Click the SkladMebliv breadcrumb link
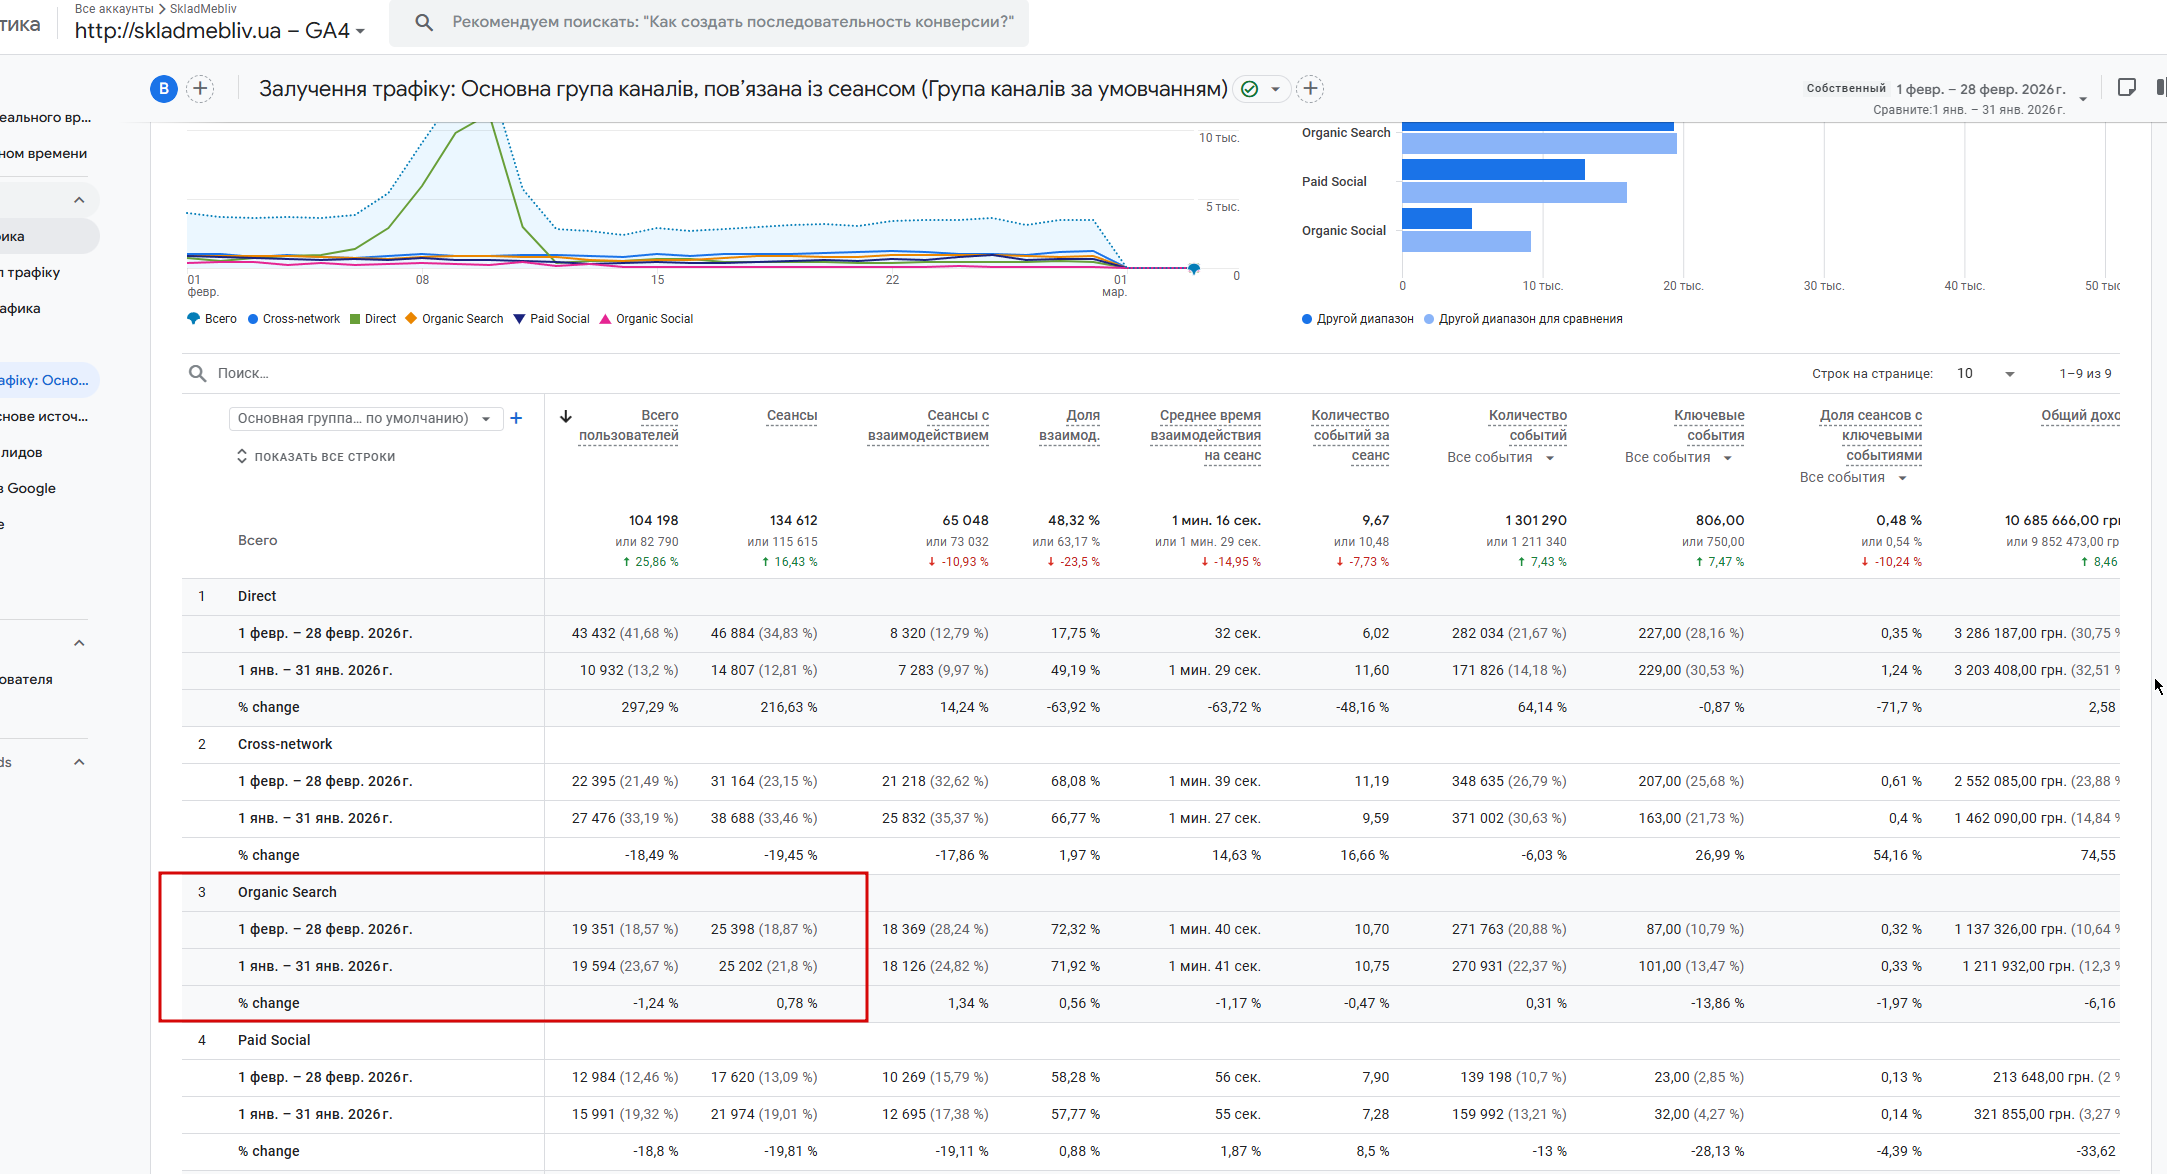2167x1174 pixels. [x=203, y=9]
